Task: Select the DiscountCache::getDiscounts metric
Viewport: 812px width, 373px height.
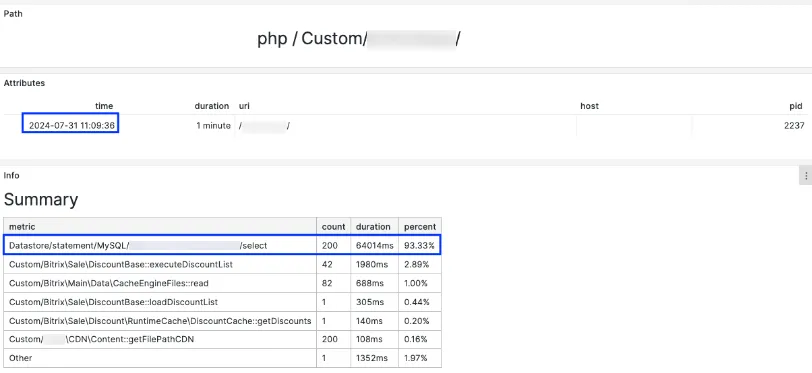Action: (160, 321)
